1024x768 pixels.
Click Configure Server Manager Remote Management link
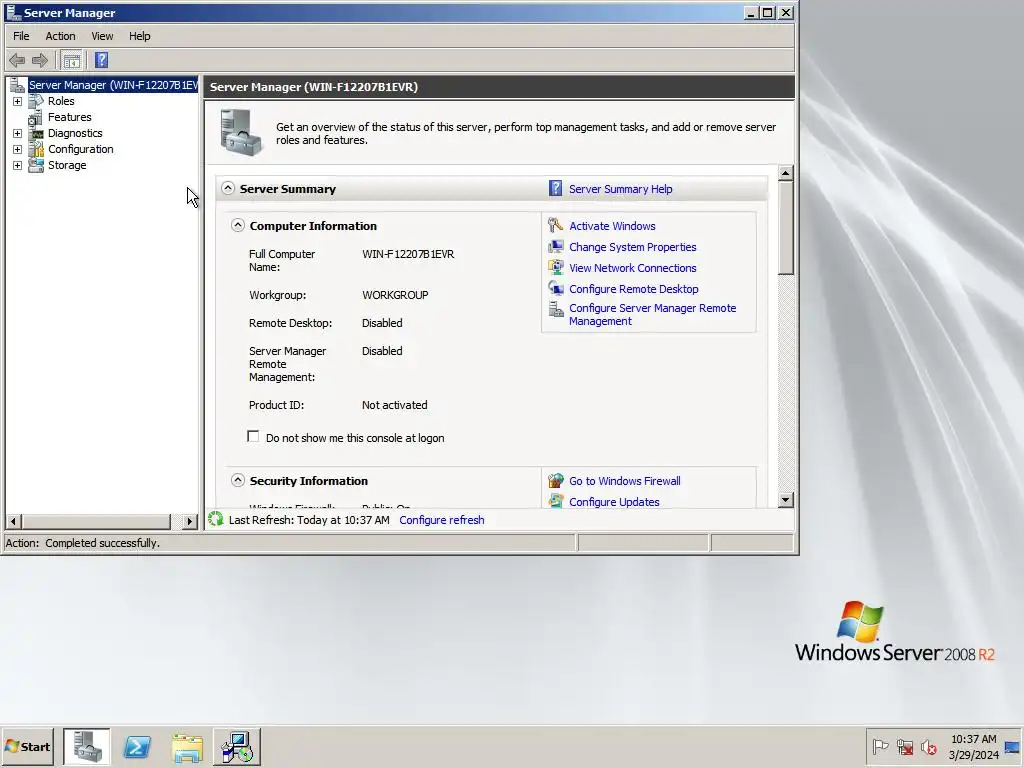[x=652, y=314]
